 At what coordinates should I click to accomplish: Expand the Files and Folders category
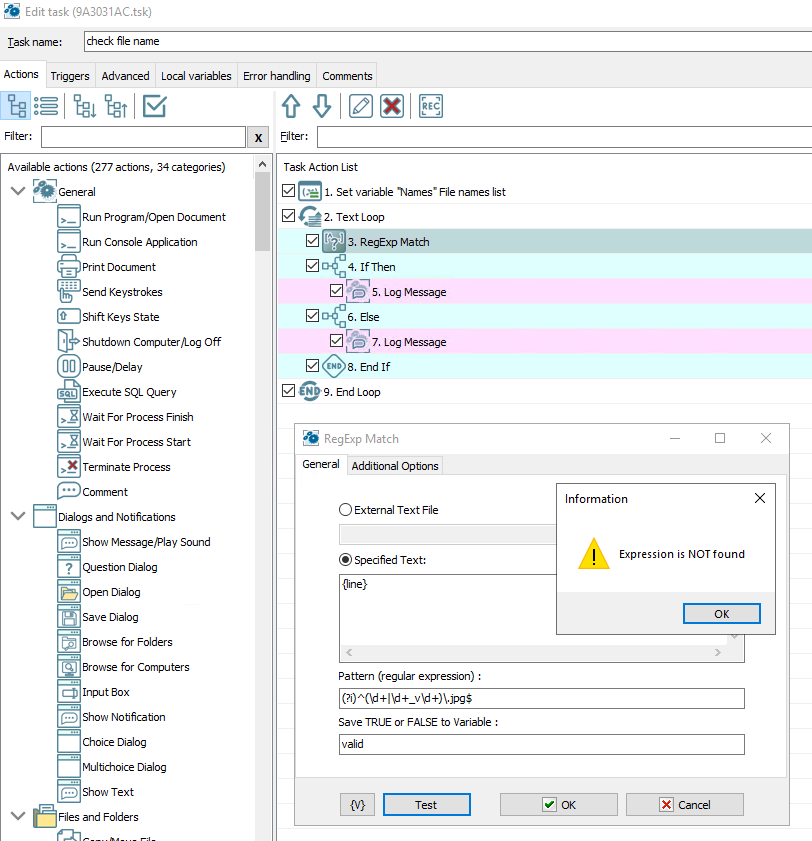pyautogui.click(x=17, y=816)
